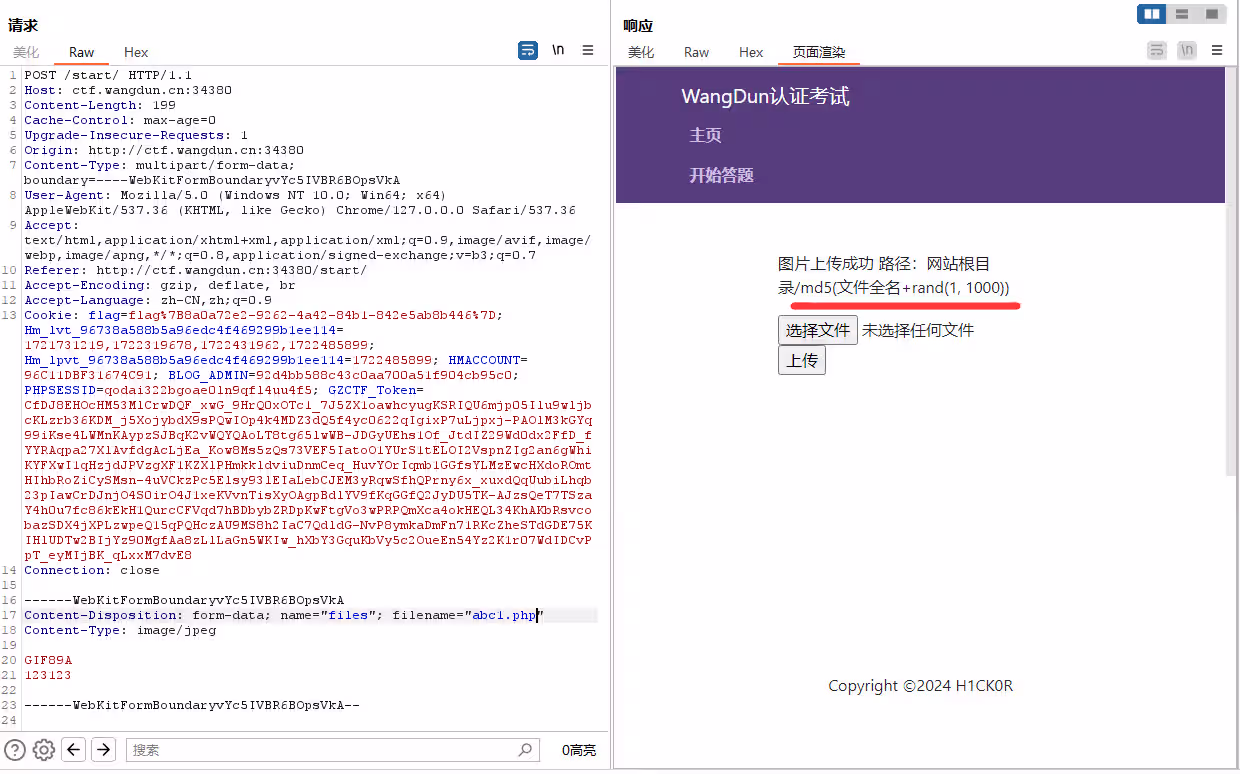Toggle word wrap in request panel
The height and width of the screenshot is (774, 1240).
tap(528, 50)
